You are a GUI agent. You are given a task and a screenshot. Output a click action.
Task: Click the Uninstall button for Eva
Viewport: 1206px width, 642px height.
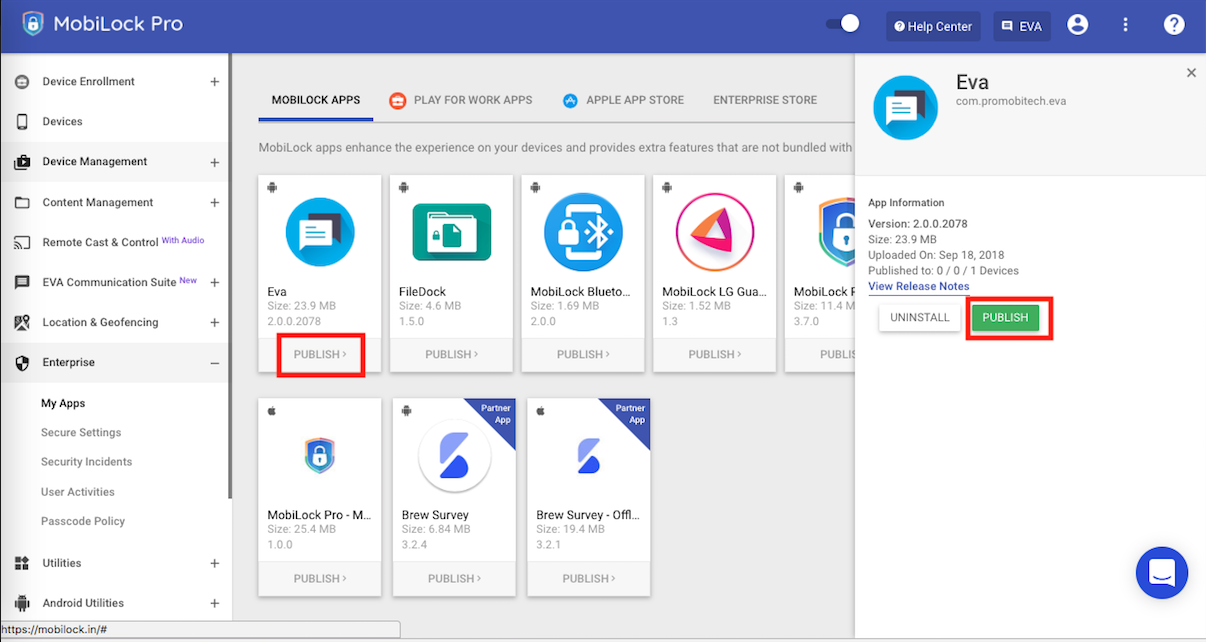pyautogui.click(x=920, y=318)
